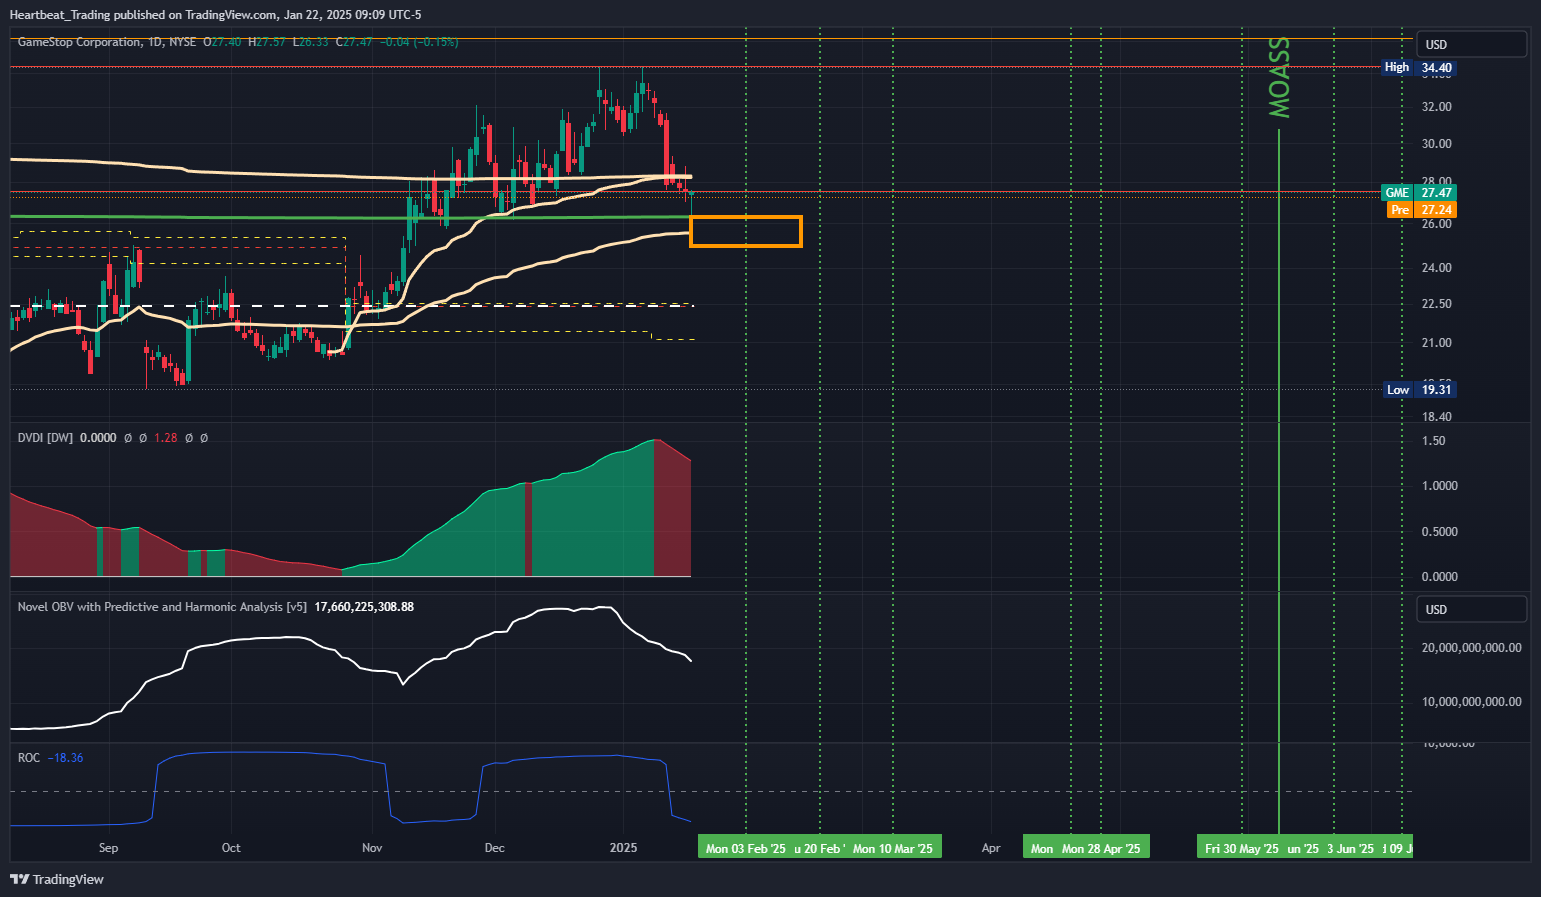Open the USD selector in the OBV pane

(x=1471, y=609)
